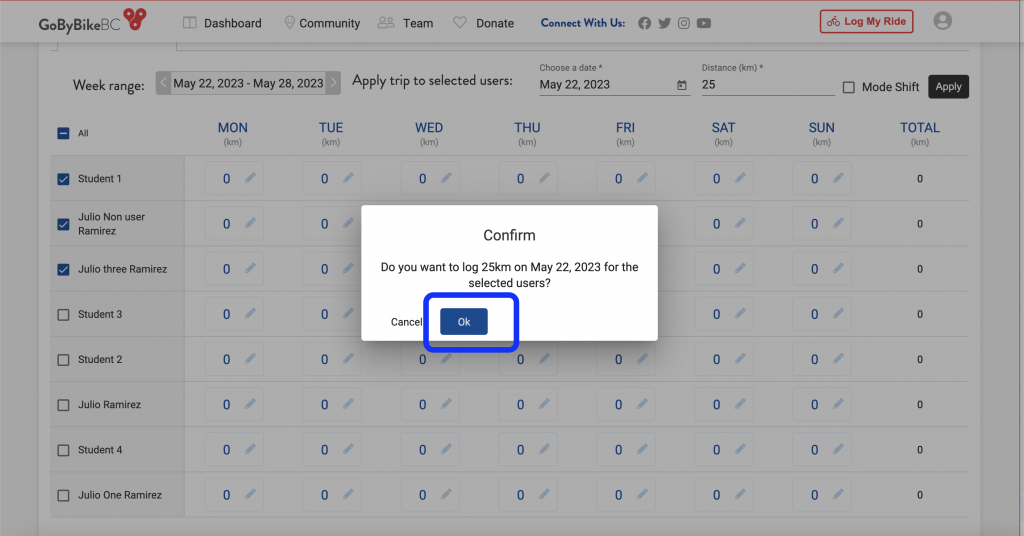This screenshot has width=1024, height=536.
Task: Open the Twitter social link
Action: pos(664,24)
